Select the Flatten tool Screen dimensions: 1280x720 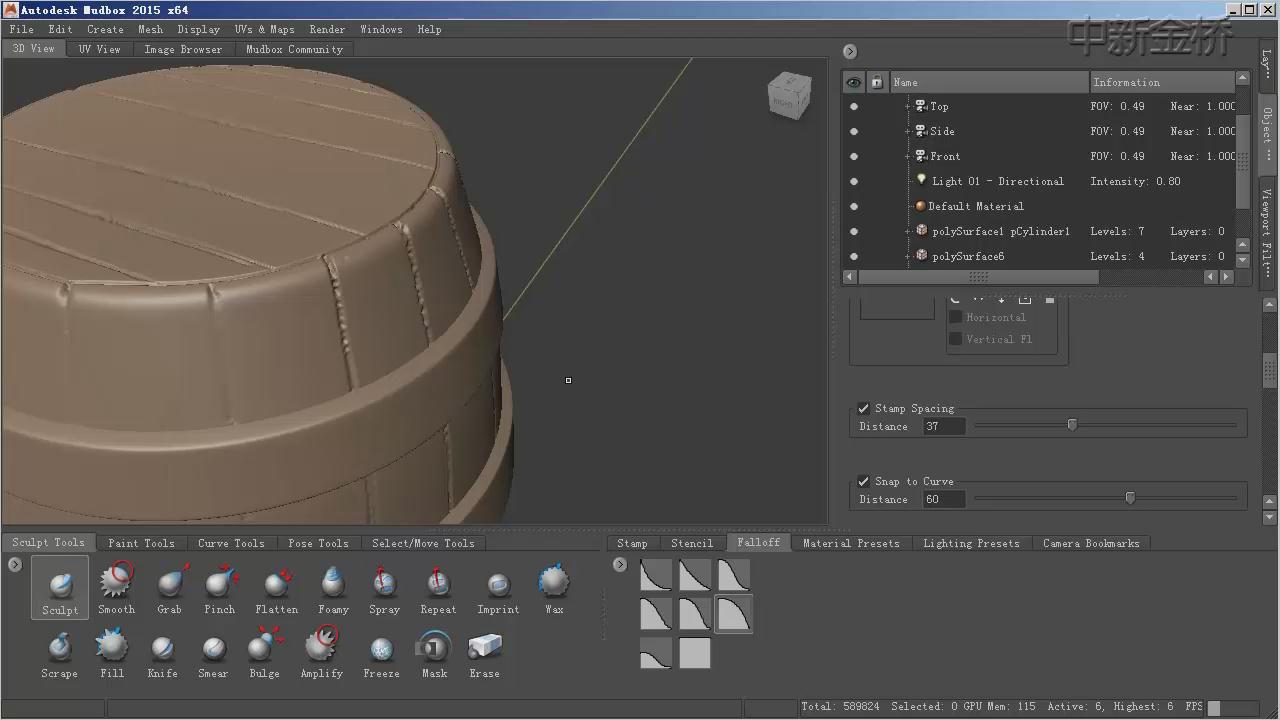[277, 588]
